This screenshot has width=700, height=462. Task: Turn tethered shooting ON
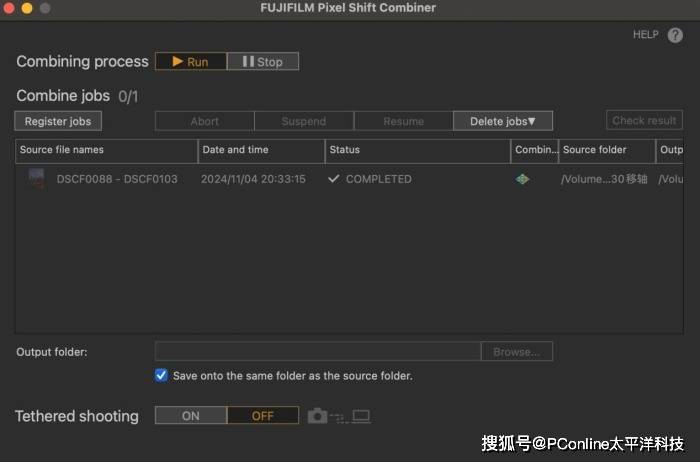coord(190,416)
